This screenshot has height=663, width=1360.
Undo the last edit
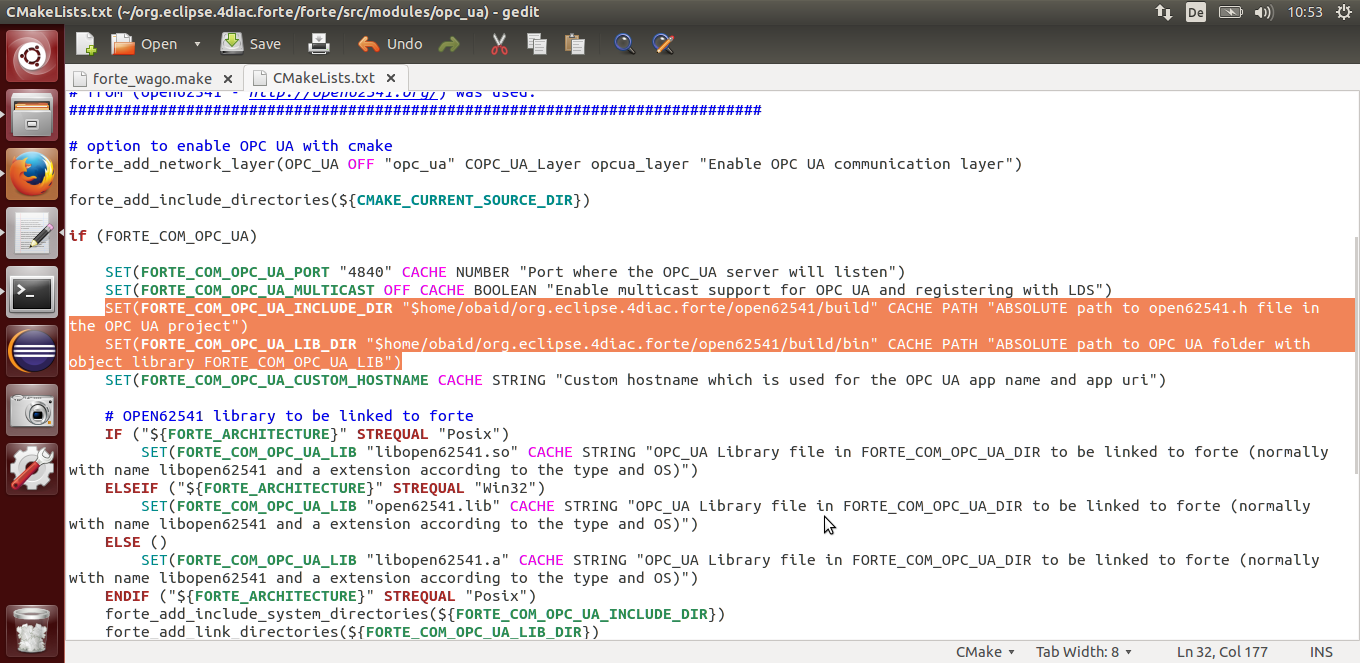pyautogui.click(x=390, y=44)
